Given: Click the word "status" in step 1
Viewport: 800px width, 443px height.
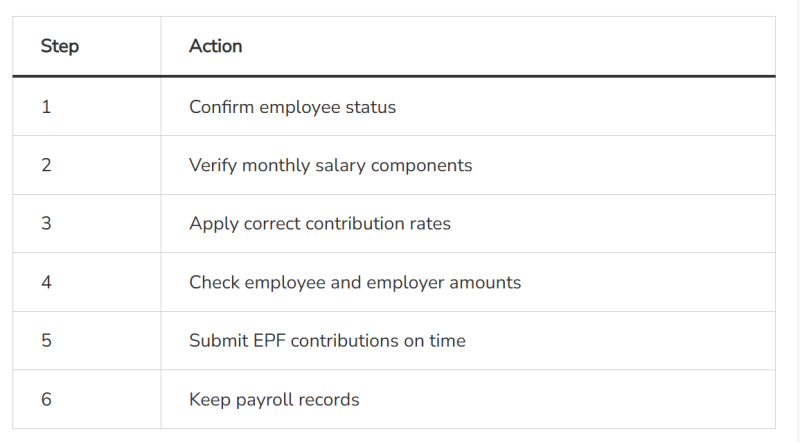Looking at the screenshot, I should click(371, 107).
